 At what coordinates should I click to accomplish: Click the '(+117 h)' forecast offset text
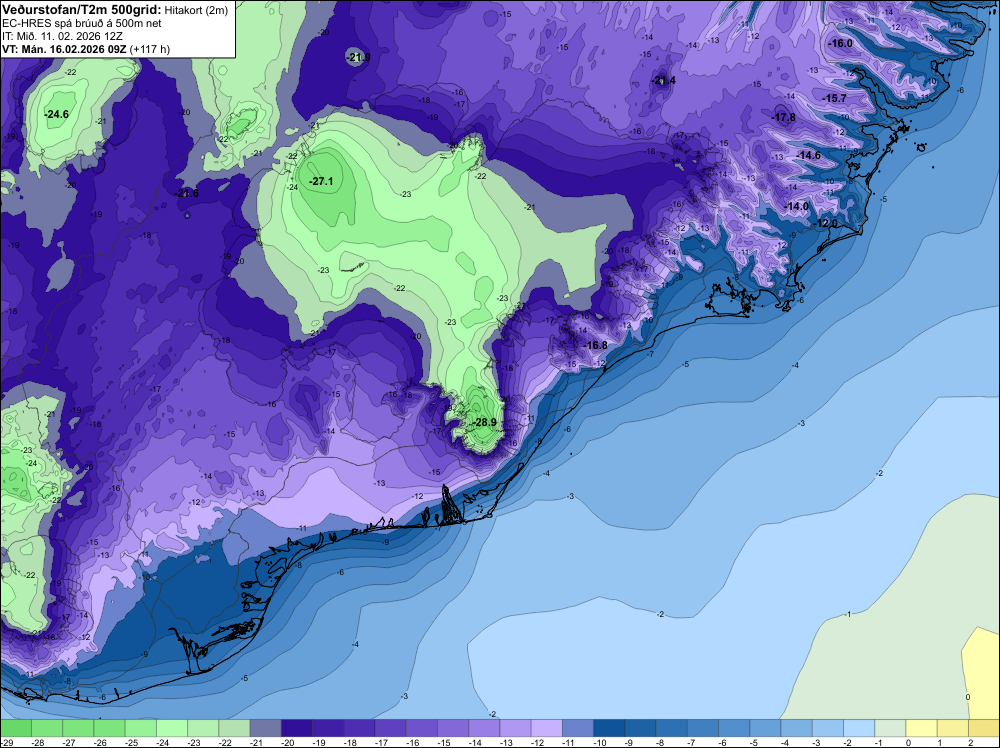pos(150,49)
